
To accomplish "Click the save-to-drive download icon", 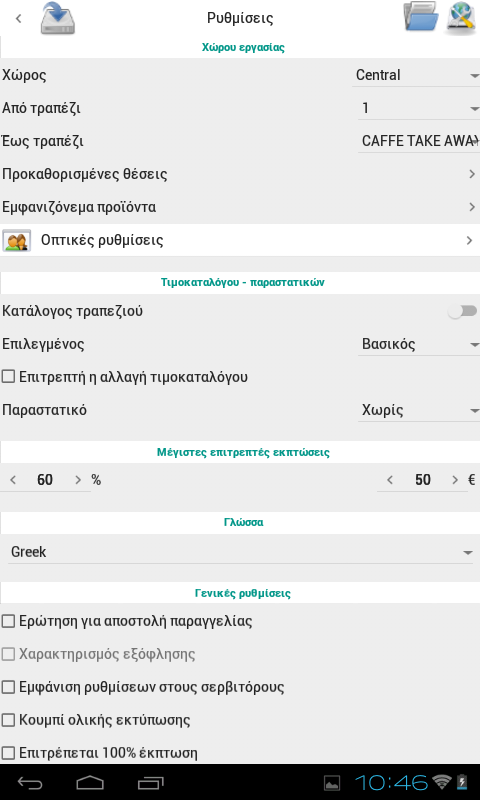I will click(x=58, y=18).
